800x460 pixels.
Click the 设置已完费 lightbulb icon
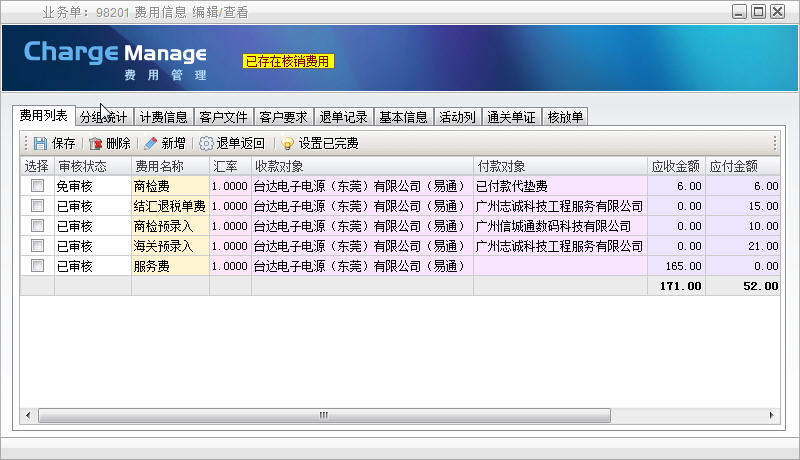pyautogui.click(x=288, y=143)
